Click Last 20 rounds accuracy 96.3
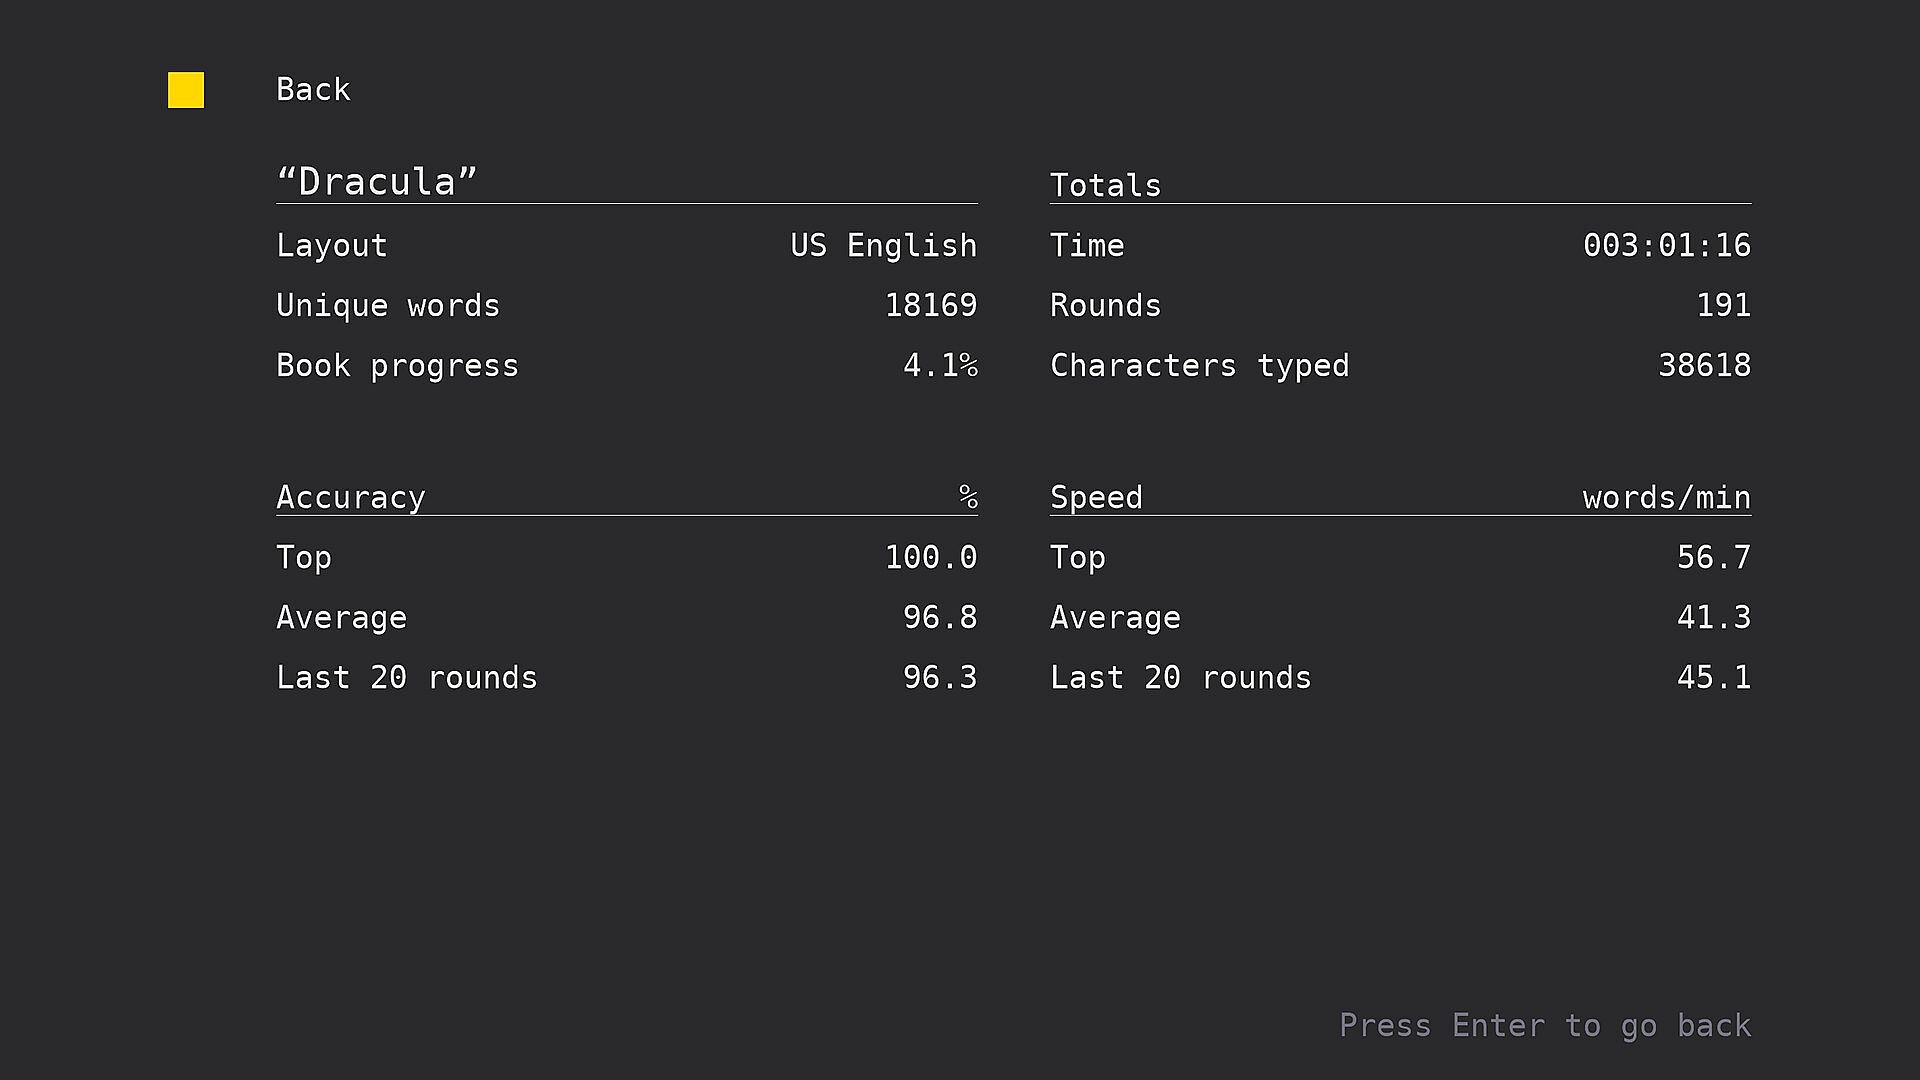The image size is (1920, 1080). [939, 678]
